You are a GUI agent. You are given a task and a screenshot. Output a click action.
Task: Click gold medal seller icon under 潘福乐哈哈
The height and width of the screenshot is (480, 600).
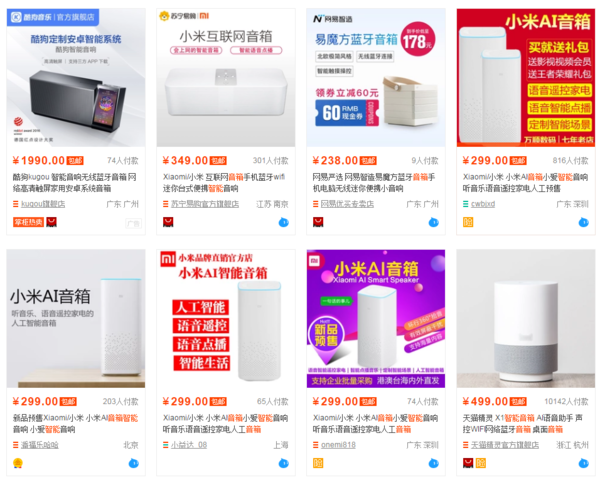point(18,463)
